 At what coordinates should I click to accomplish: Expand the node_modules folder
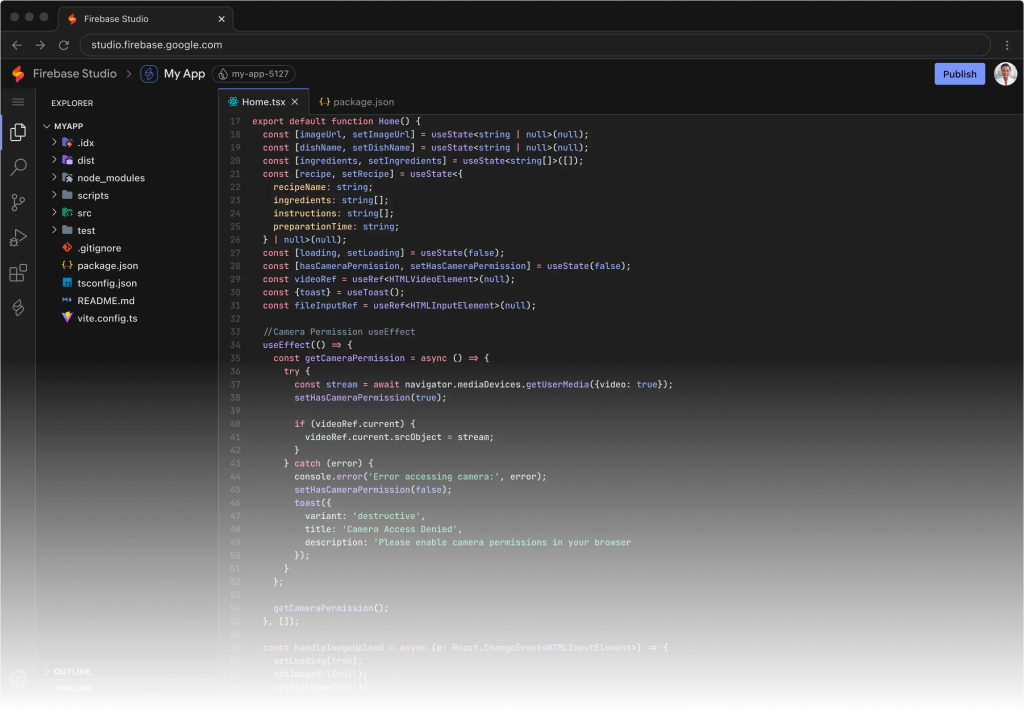[110, 178]
